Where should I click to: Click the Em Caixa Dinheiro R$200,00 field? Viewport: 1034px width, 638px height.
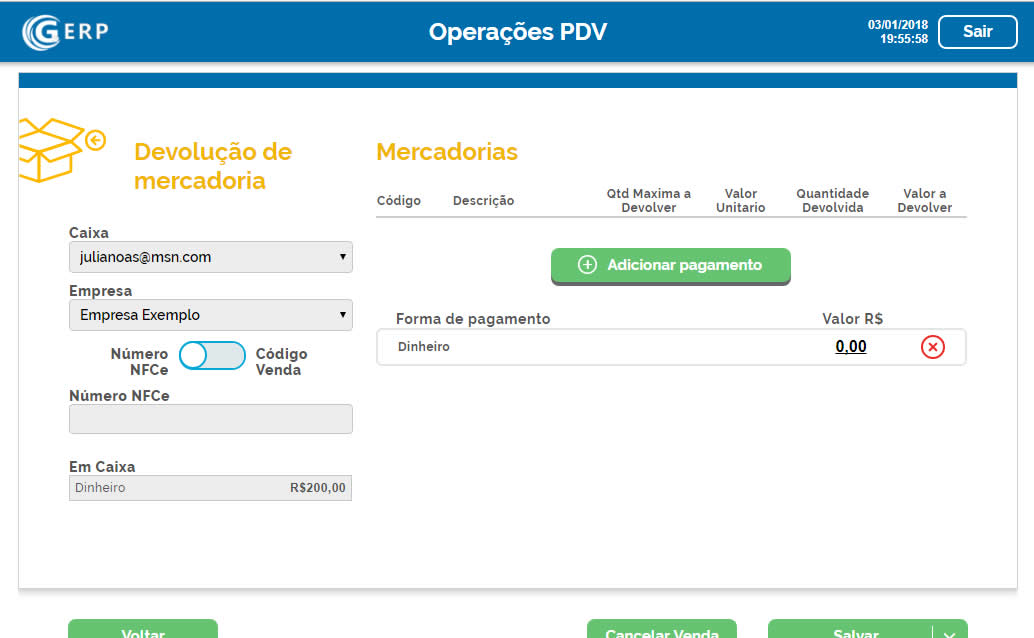tap(210, 488)
